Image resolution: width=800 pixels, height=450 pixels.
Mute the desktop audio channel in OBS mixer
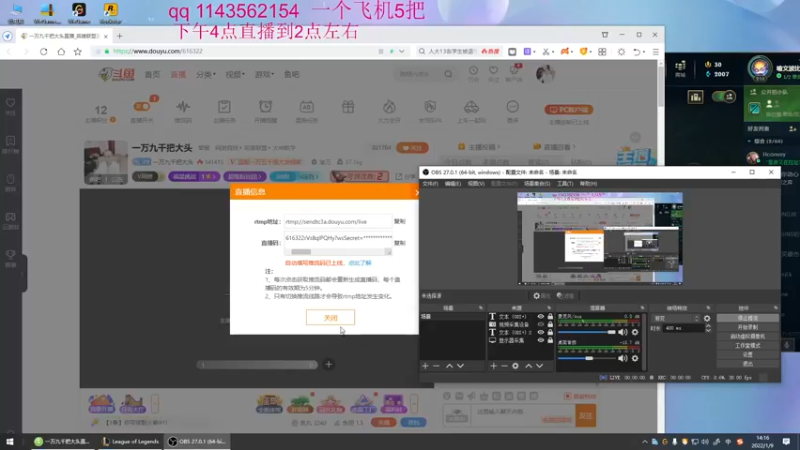tap(622, 358)
